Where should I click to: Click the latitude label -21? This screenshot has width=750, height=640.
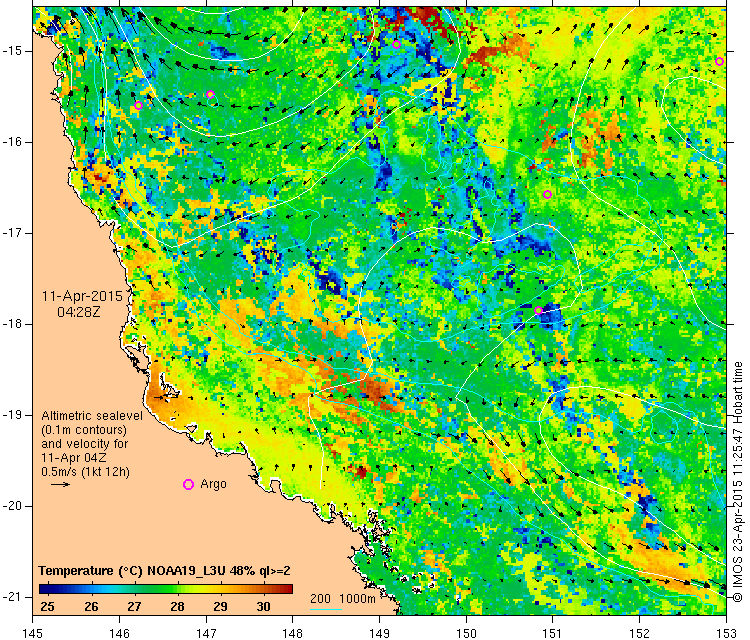(x=11, y=597)
